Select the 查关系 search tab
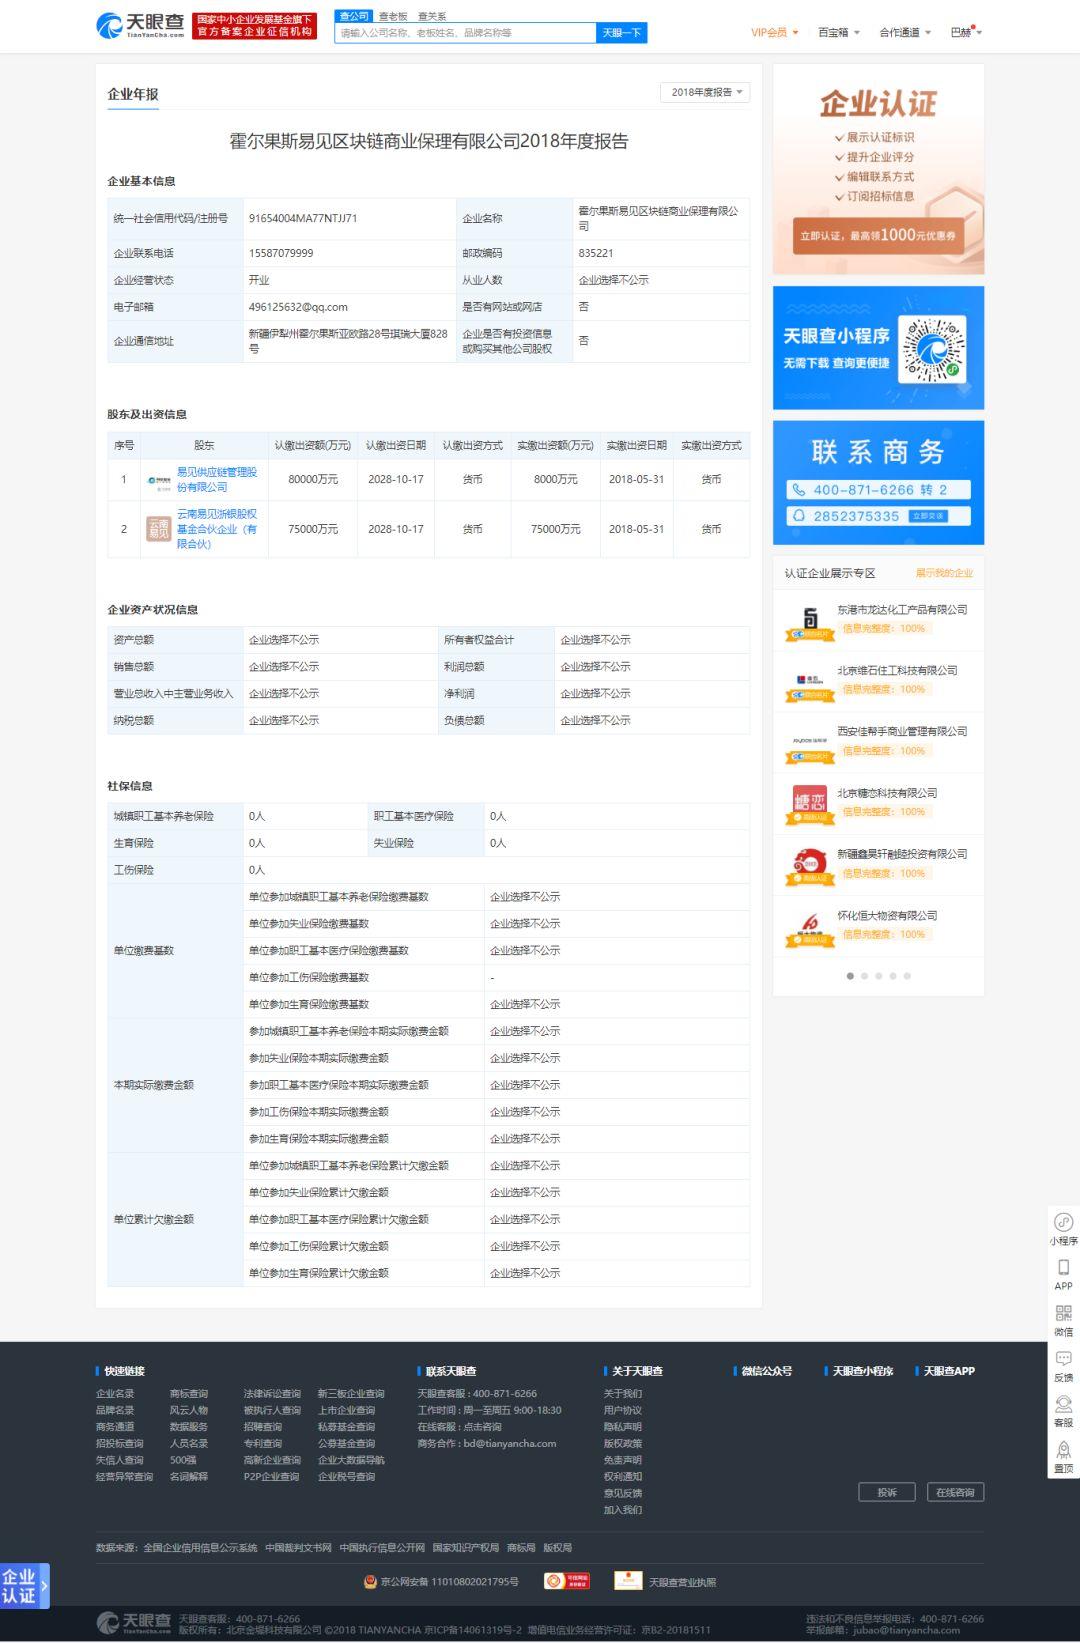 click(x=432, y=17)
